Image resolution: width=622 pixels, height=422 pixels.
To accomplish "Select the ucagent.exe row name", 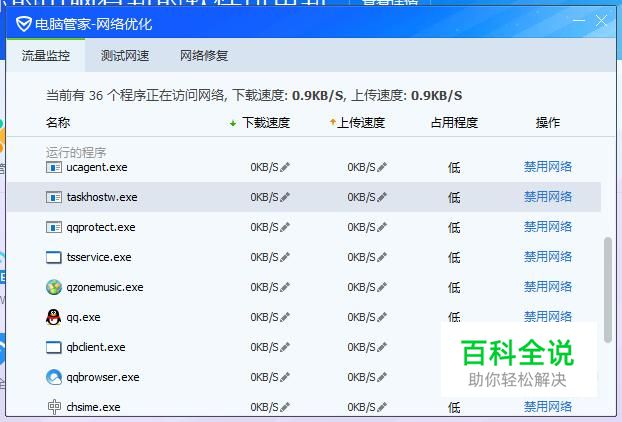I will 97,167.
